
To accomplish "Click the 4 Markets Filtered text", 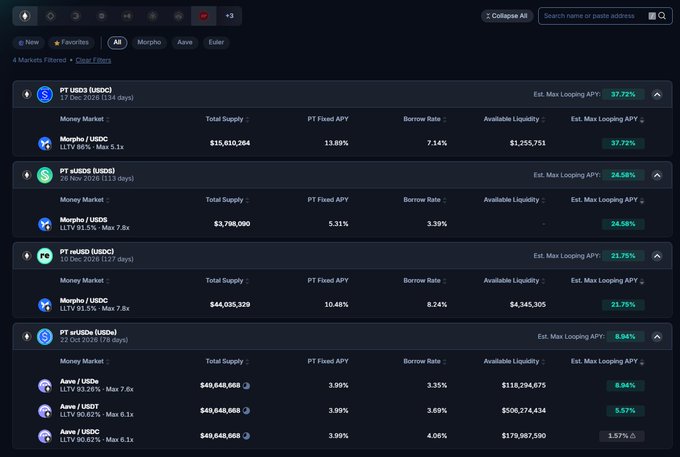I will click(39, 60).
